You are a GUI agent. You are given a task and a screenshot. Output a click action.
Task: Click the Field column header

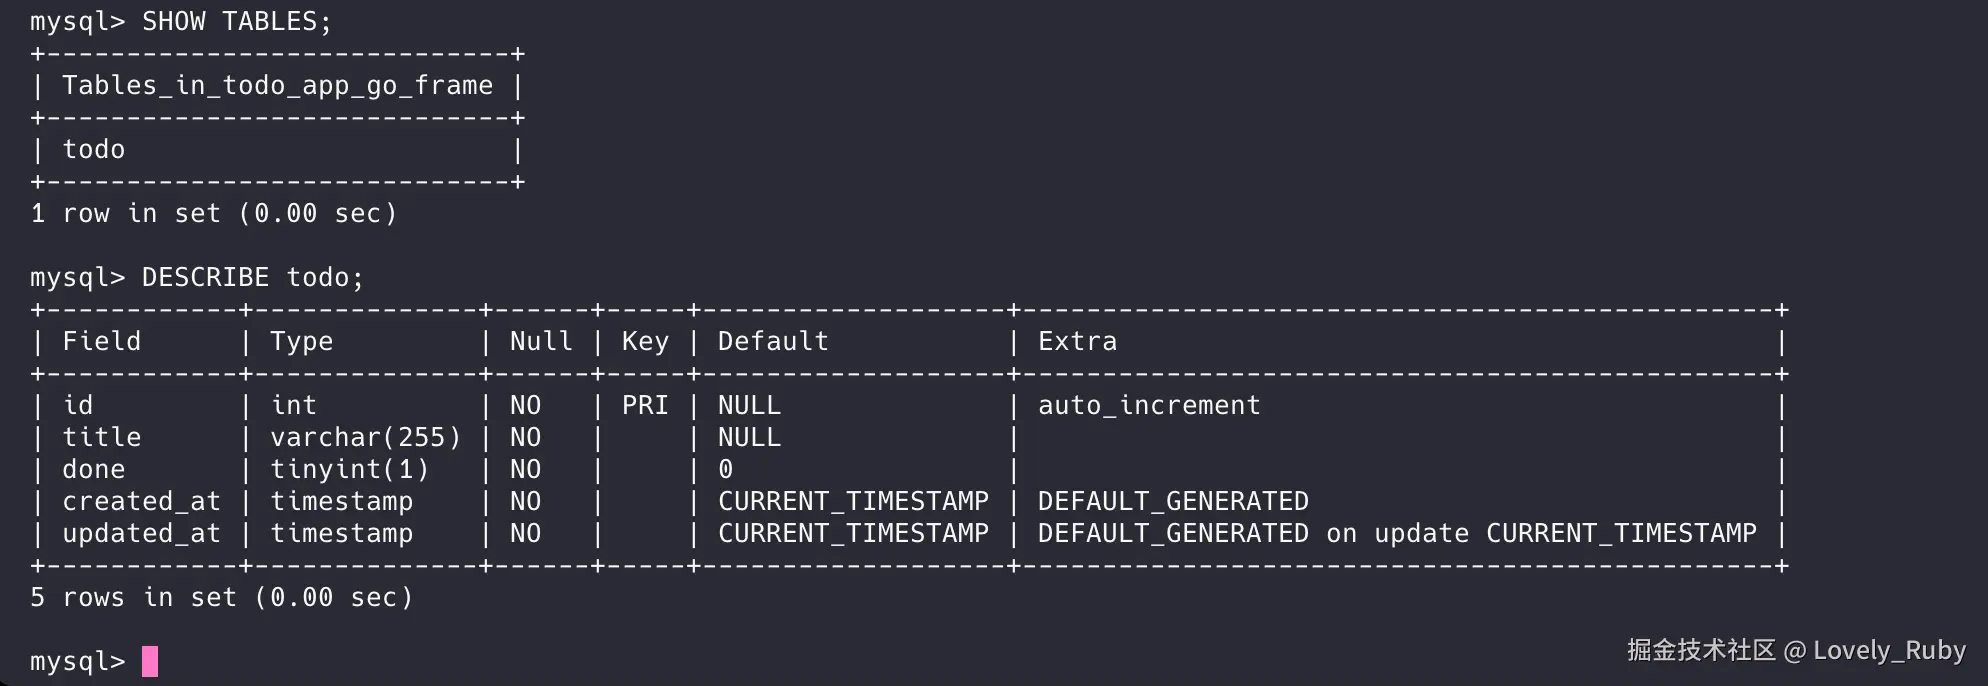101,342
